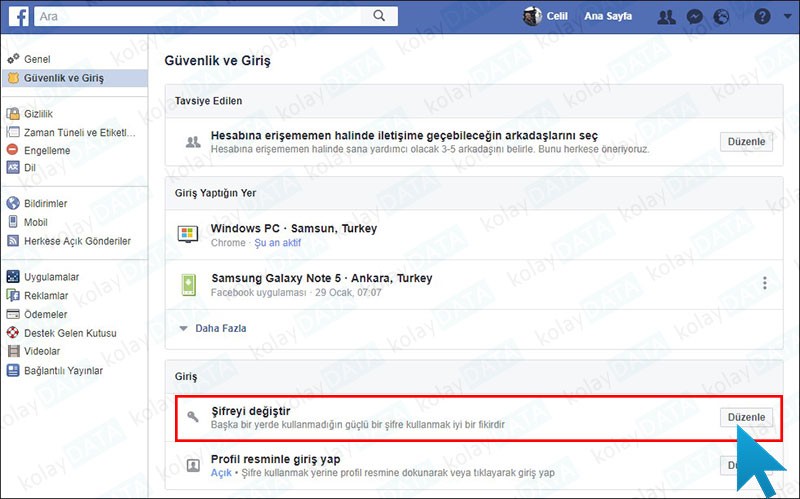Open the help question mark icon
This screenshot has height=499, width=800.
pos(762,17)
